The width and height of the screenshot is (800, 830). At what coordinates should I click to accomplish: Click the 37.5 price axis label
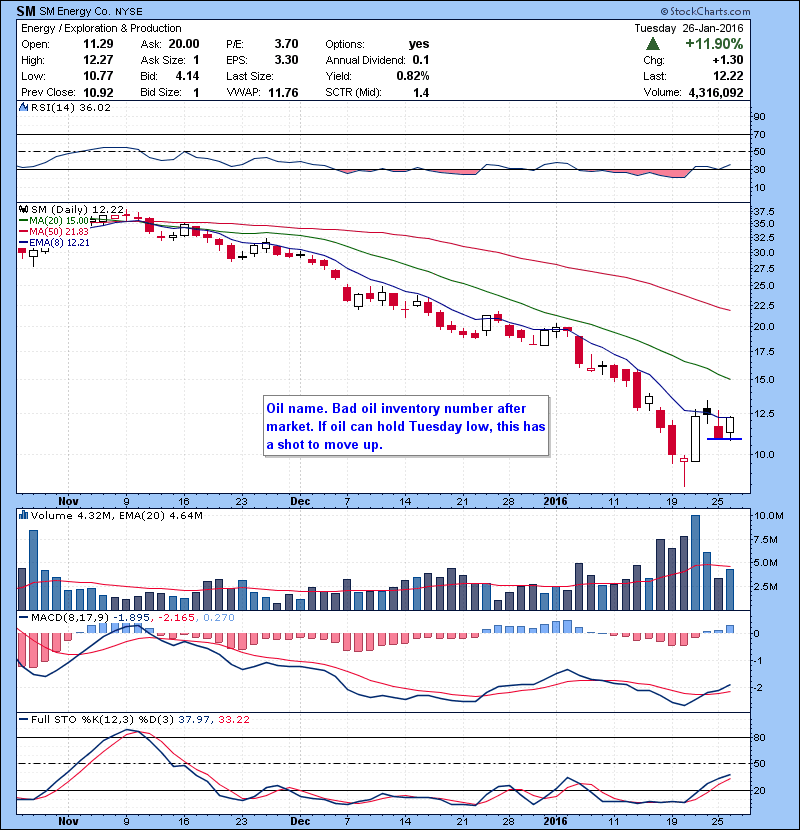[763, 212]
